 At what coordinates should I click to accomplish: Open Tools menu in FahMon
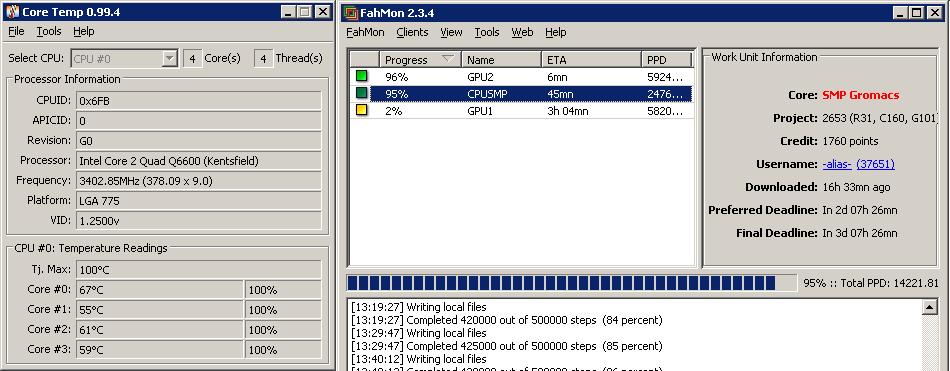click(487, 32)
